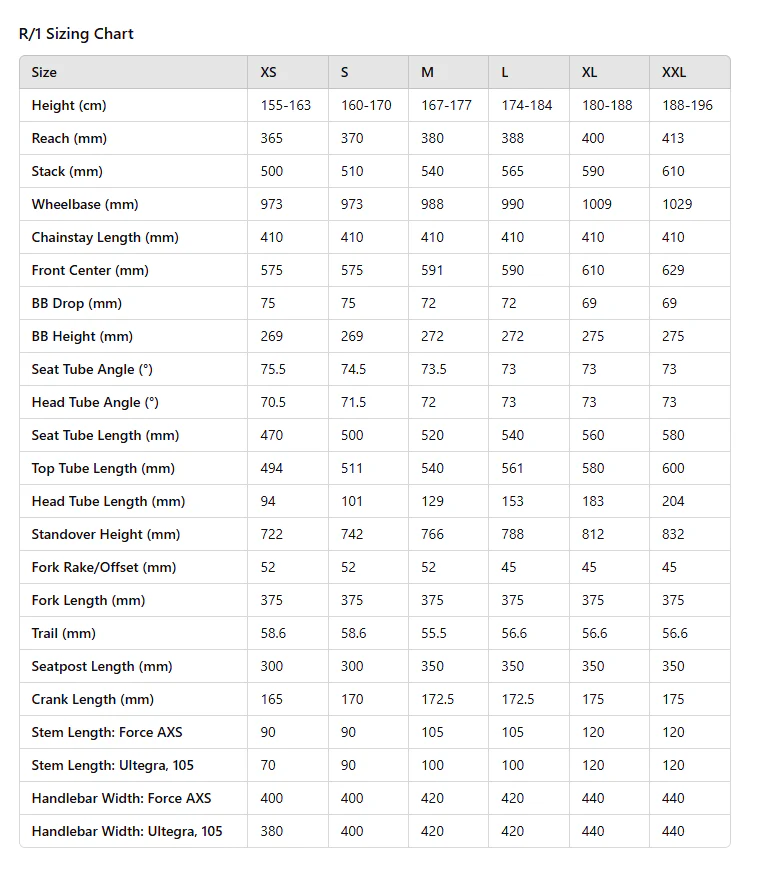This screenshot has width=765, height=874.
Task: Click the Reach value 380 for M
Action: click(432, 138)
